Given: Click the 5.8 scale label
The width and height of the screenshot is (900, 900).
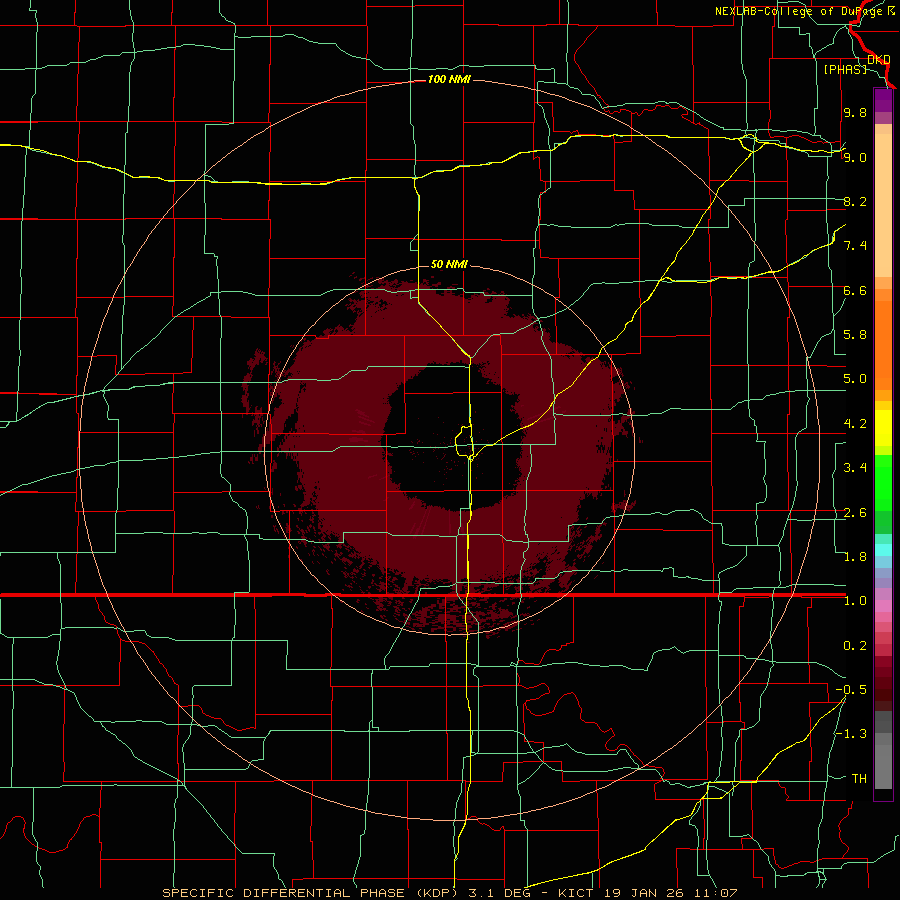Looking at the screenshot, I should pos(855,335).
